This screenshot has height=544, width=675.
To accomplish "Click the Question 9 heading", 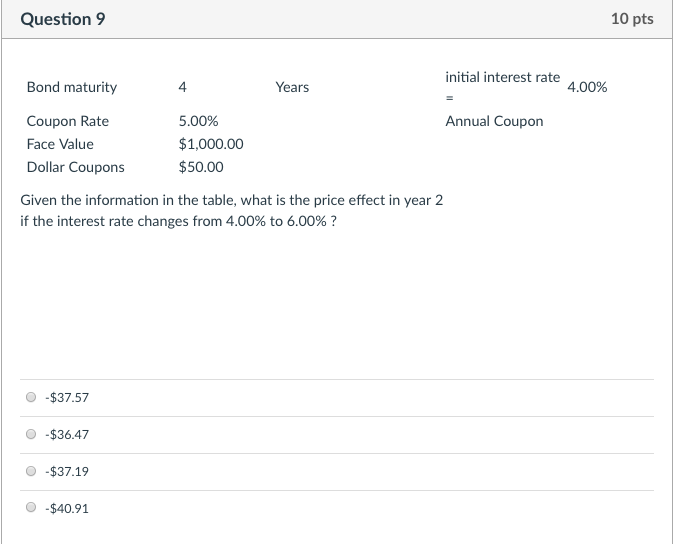I will (63, 19).
